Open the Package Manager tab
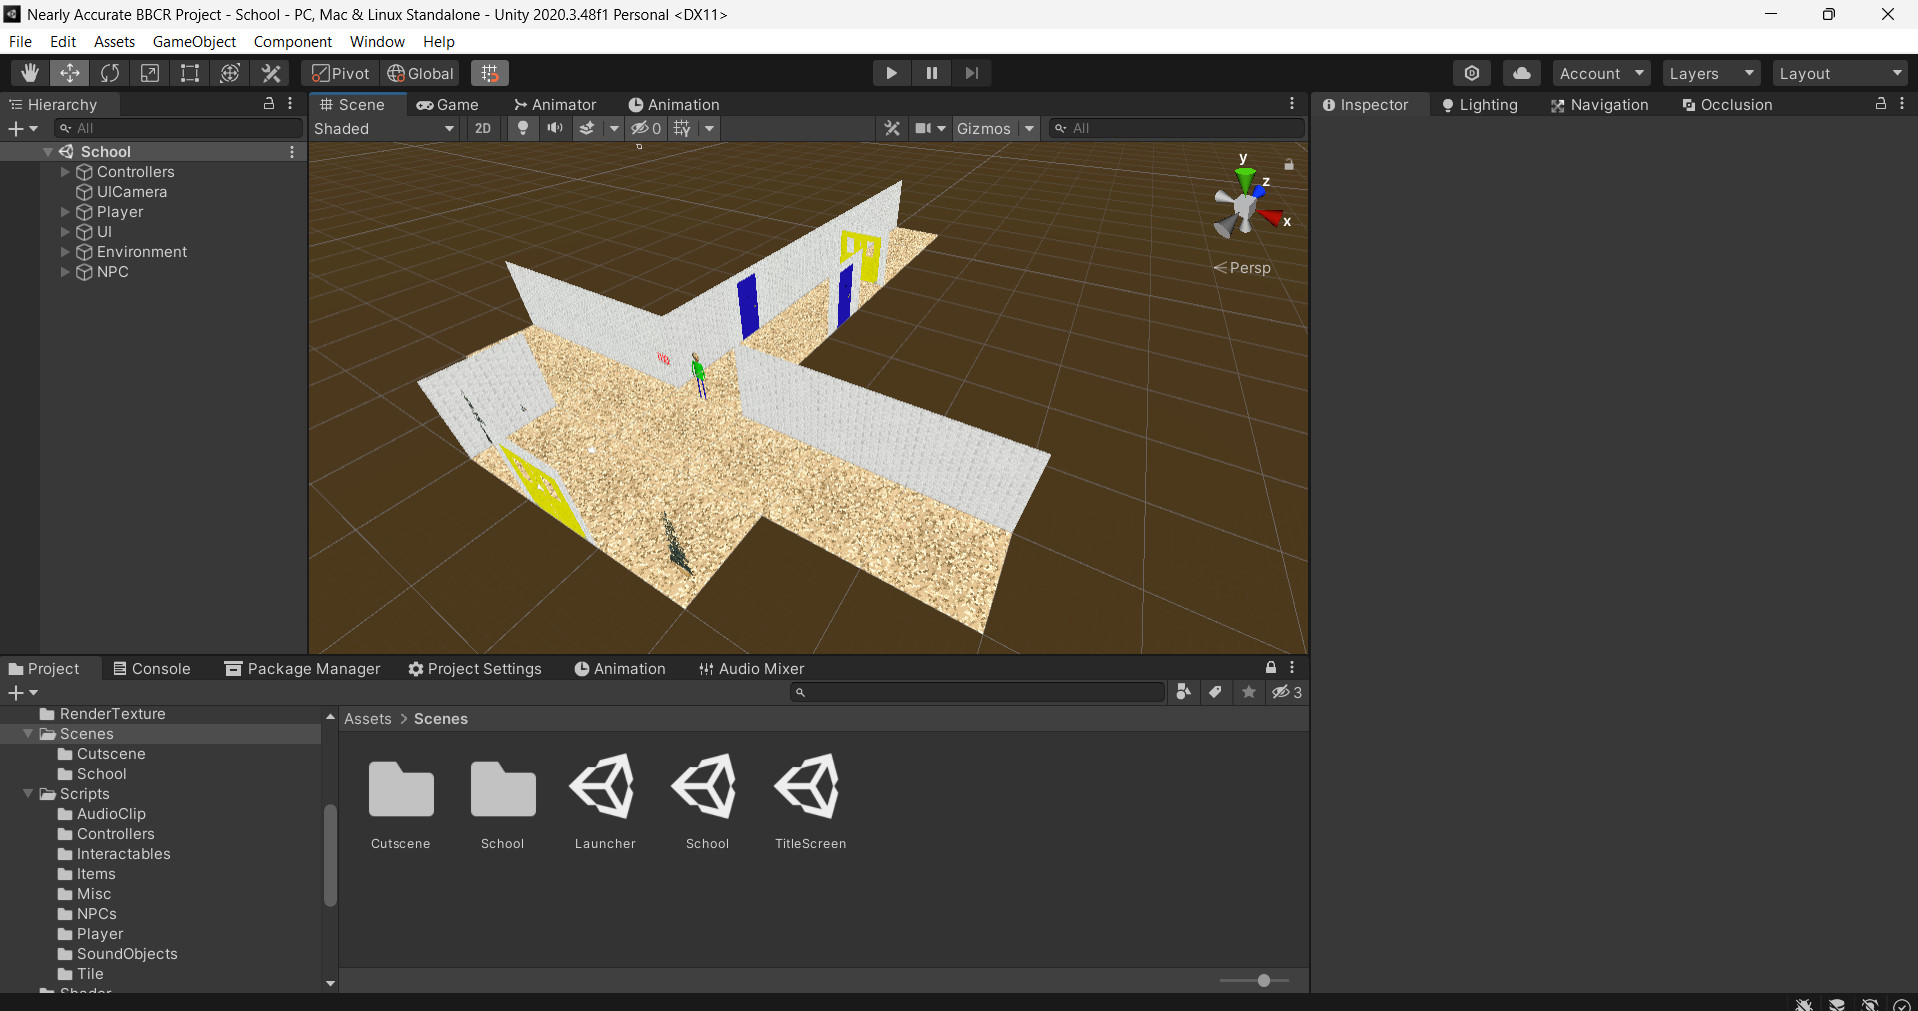Viewport: 1918px width, 1011px height. point(302,668)
